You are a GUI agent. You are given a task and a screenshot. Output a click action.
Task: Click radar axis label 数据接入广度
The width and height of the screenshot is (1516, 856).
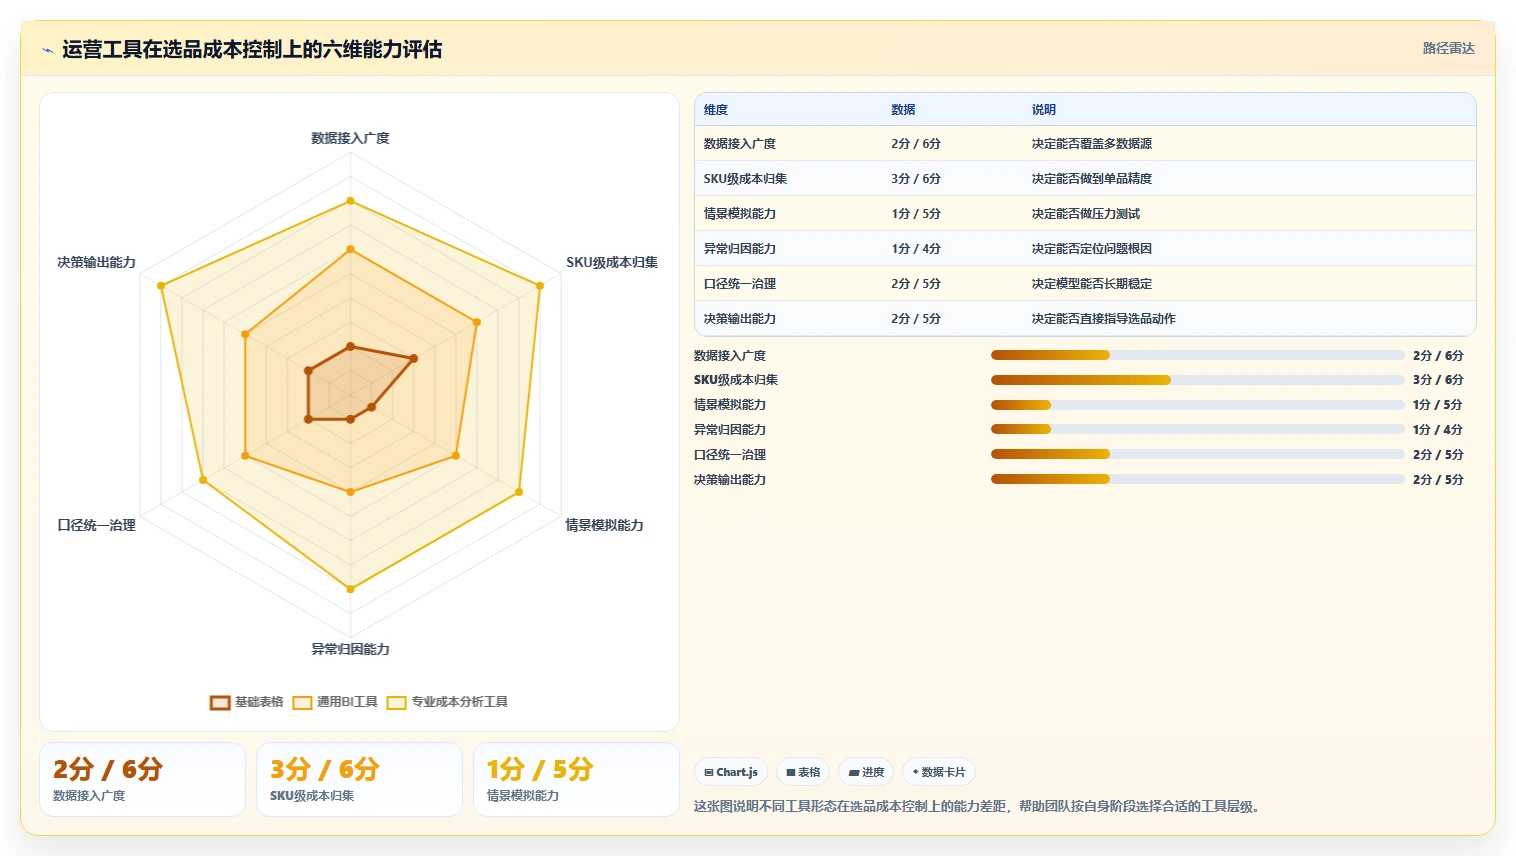[350, 138]
